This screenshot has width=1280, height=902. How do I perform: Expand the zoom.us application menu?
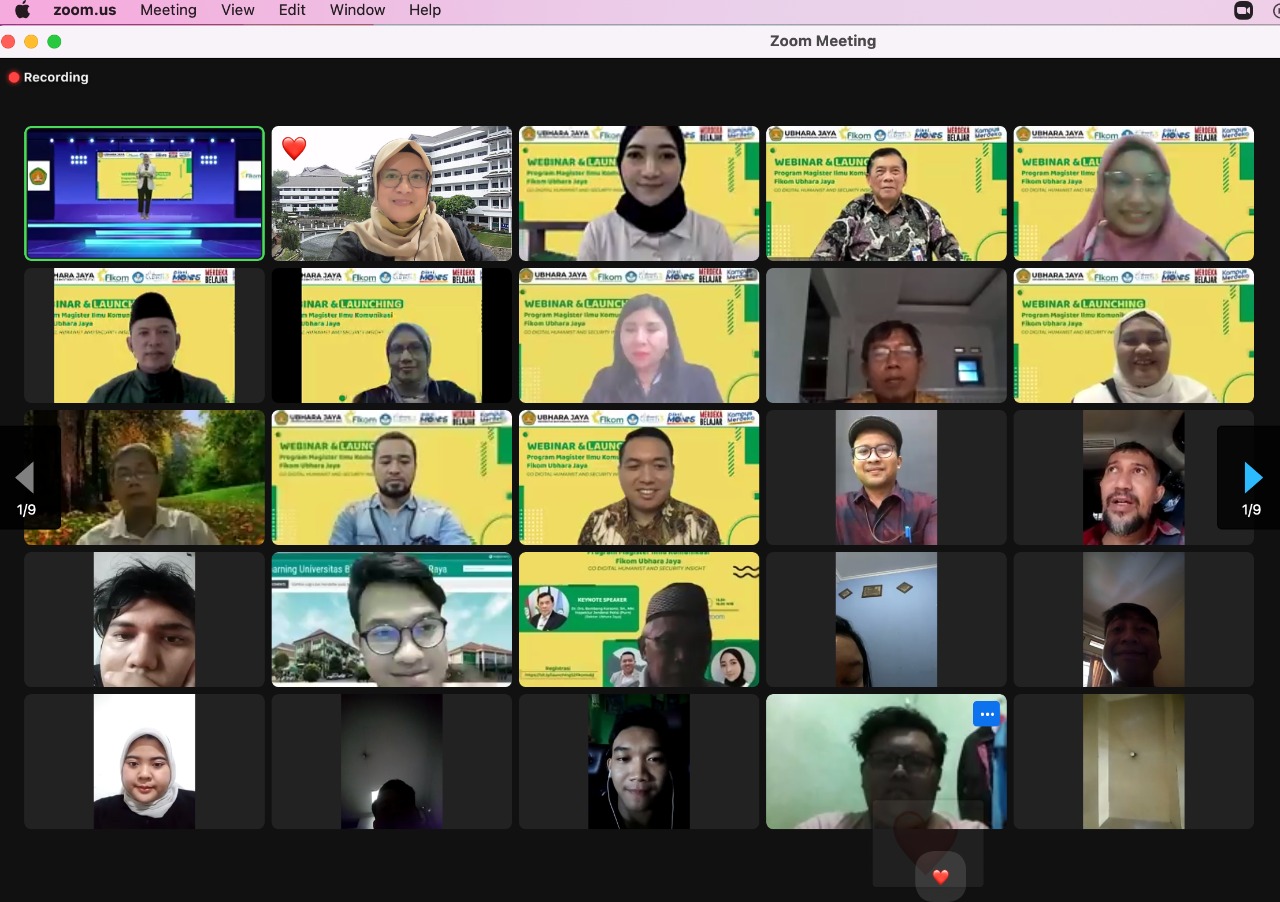click(x=85, y=10)
